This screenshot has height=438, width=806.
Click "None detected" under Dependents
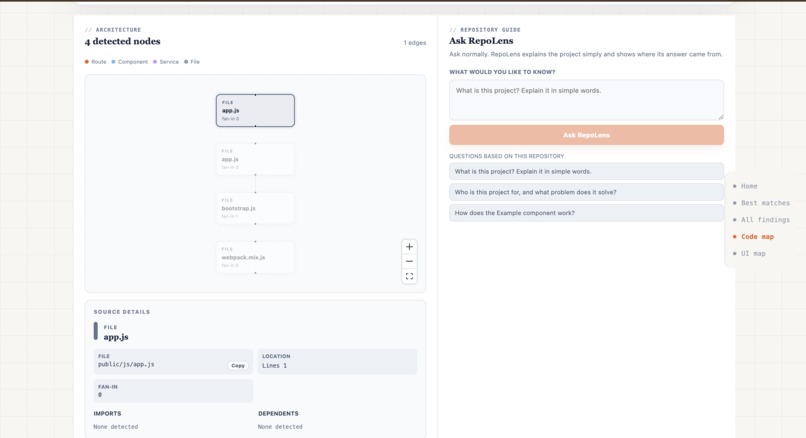point(280,427)
